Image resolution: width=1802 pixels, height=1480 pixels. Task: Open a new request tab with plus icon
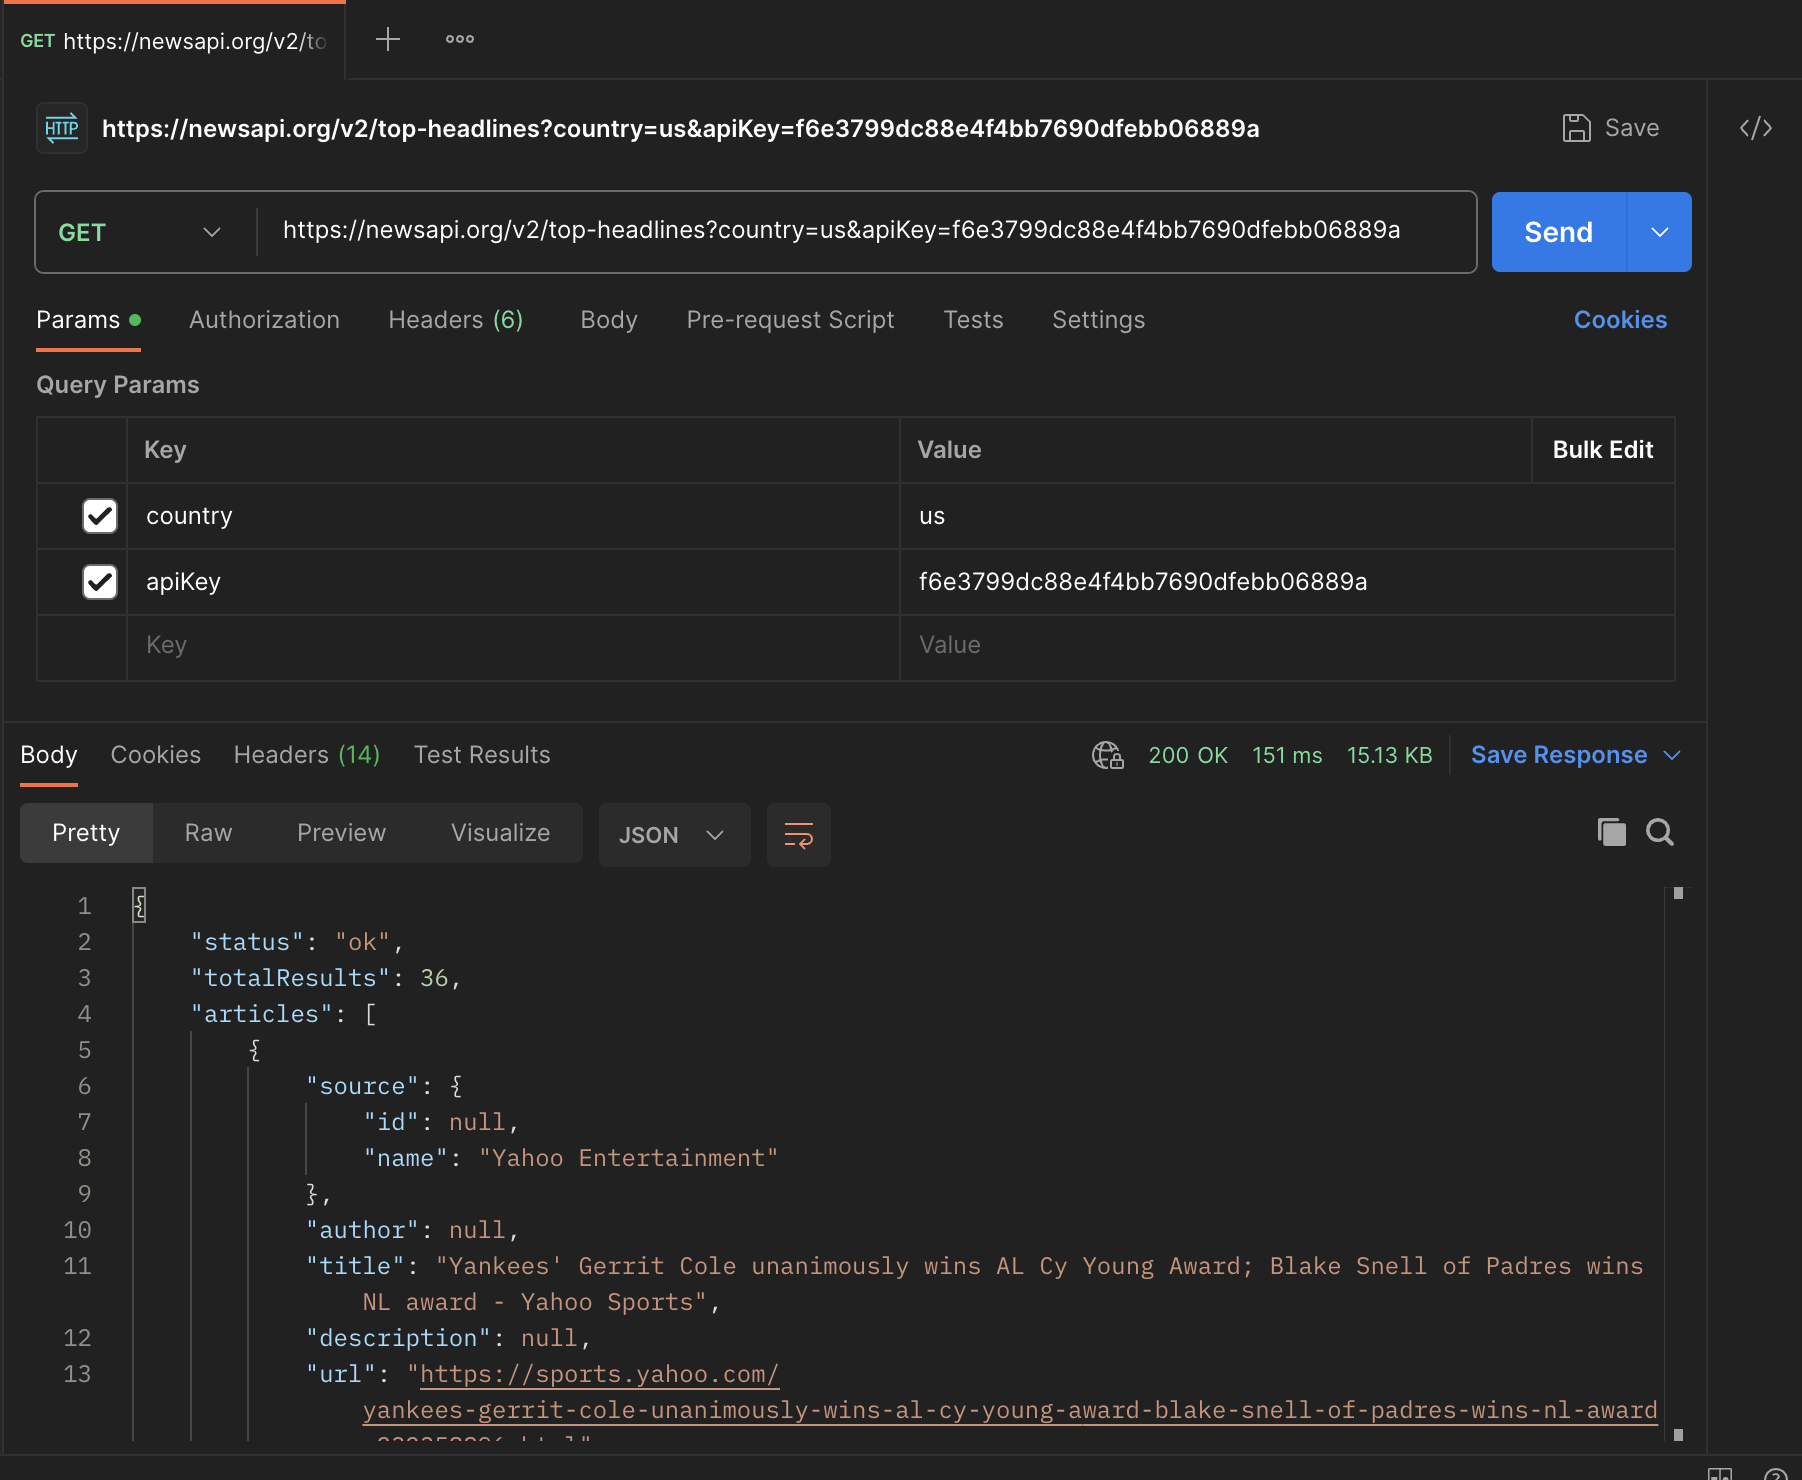pyautogui.click(x=387, y=39)
